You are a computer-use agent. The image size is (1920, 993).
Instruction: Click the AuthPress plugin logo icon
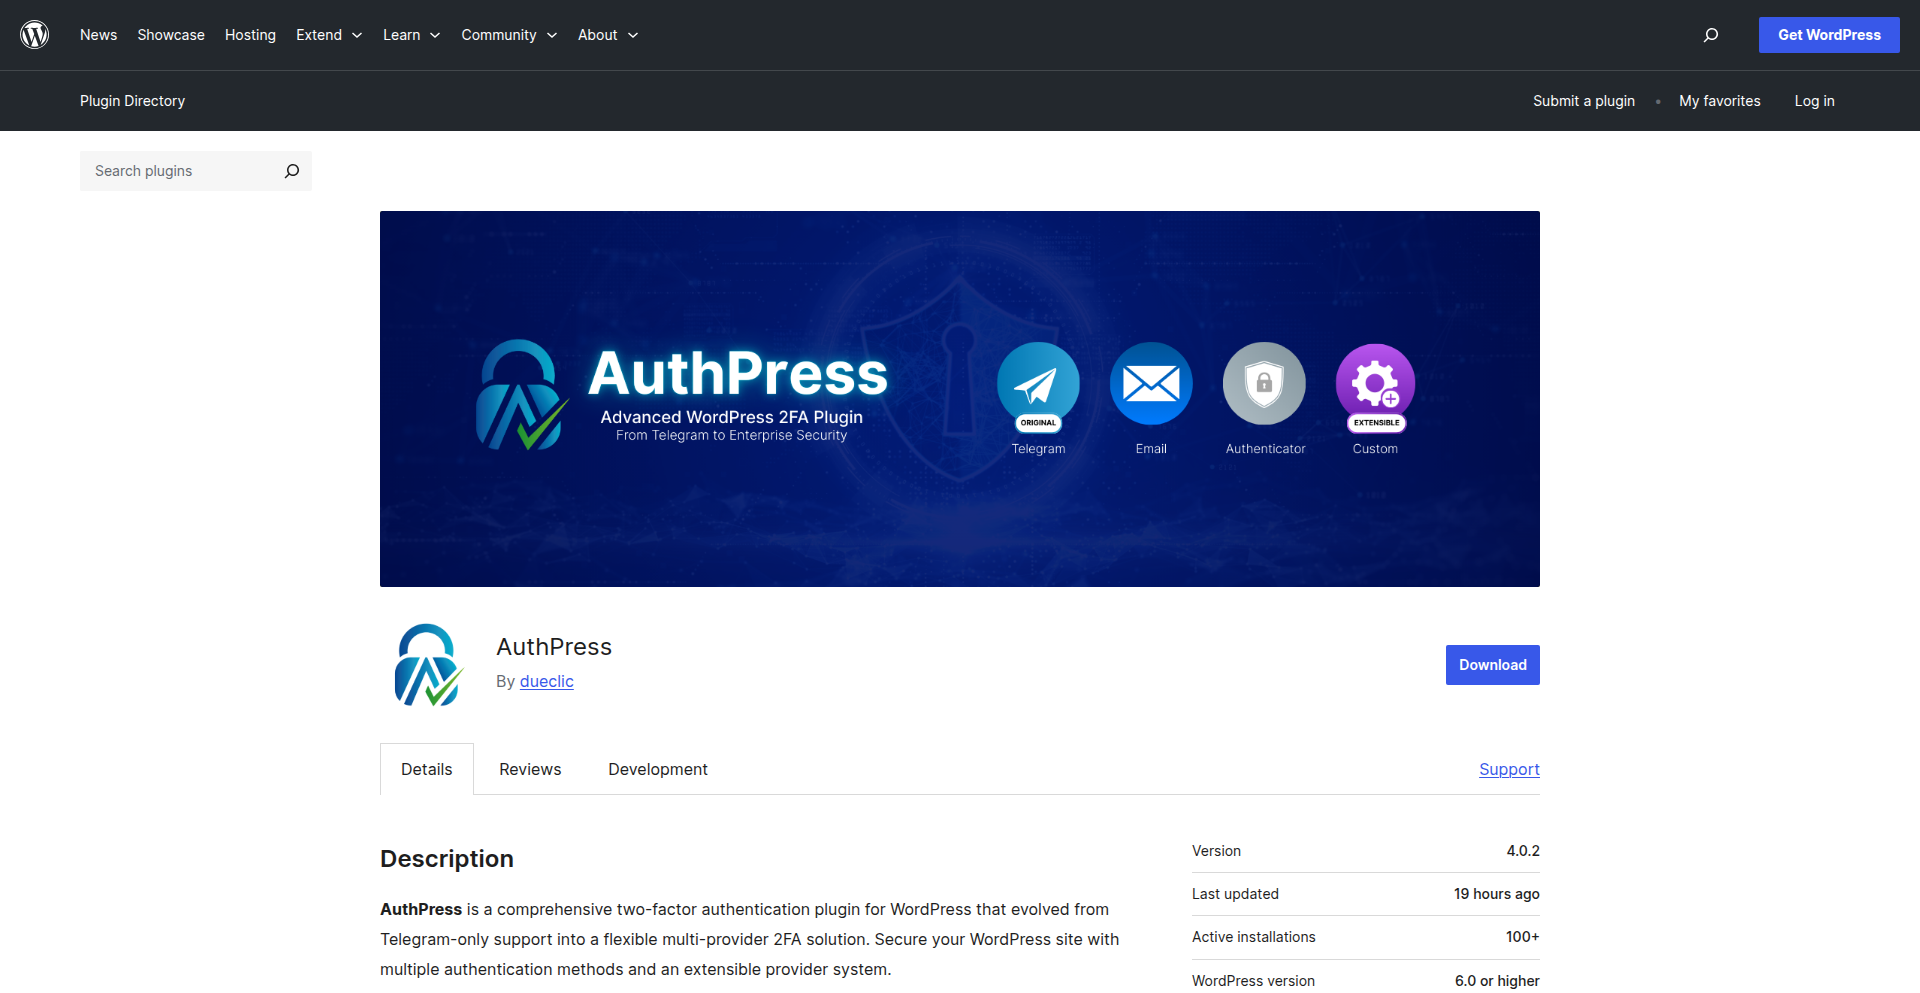point(429,665)
